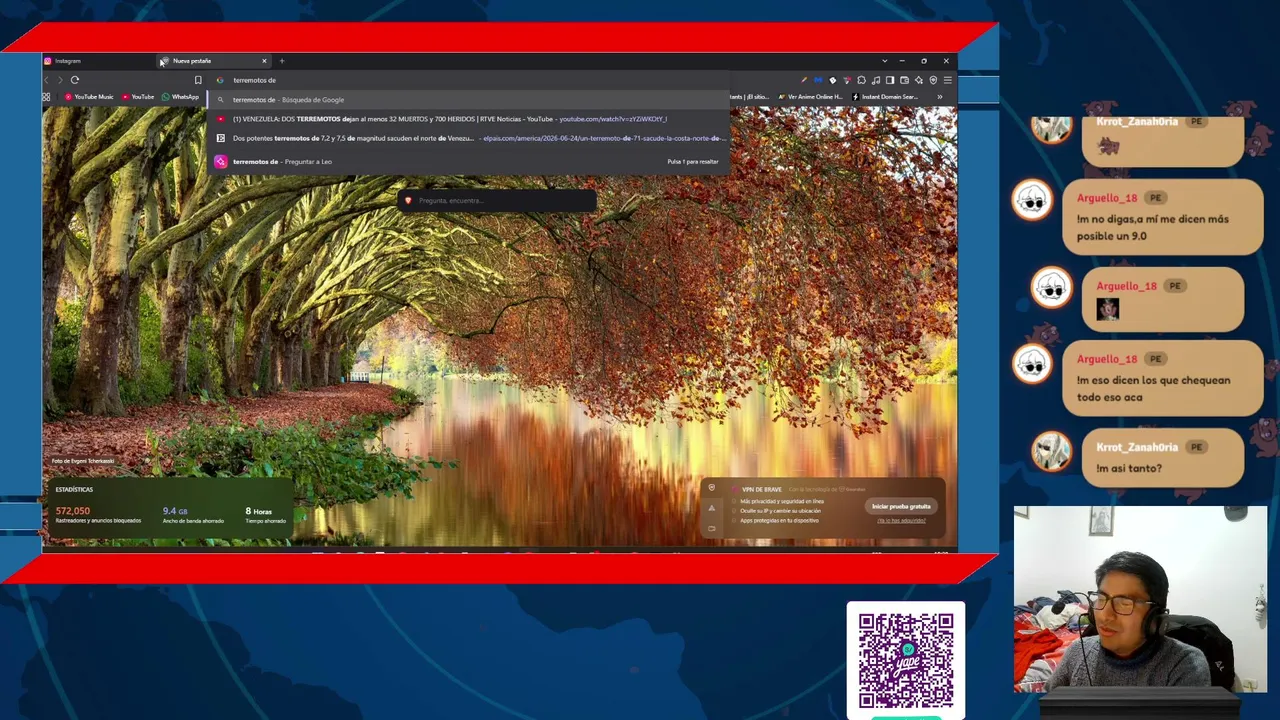Screen dimensions: 1280x720
Task: Switch to the Instagram tab
Action: [x=98, y=61]
